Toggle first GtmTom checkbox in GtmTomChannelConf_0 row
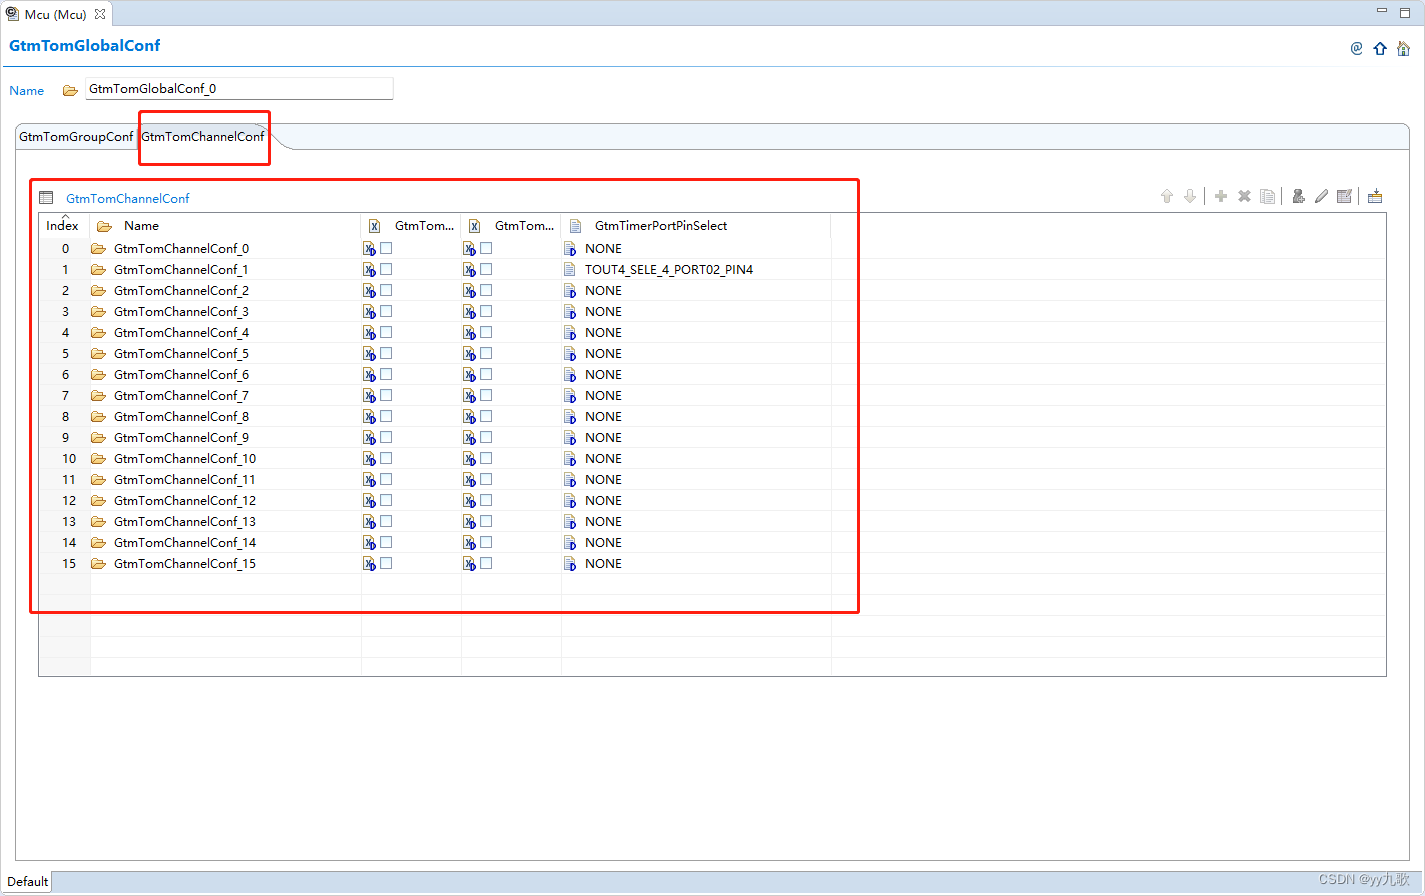This screenshot has height=896, width=1425. [x=386, y=248]
